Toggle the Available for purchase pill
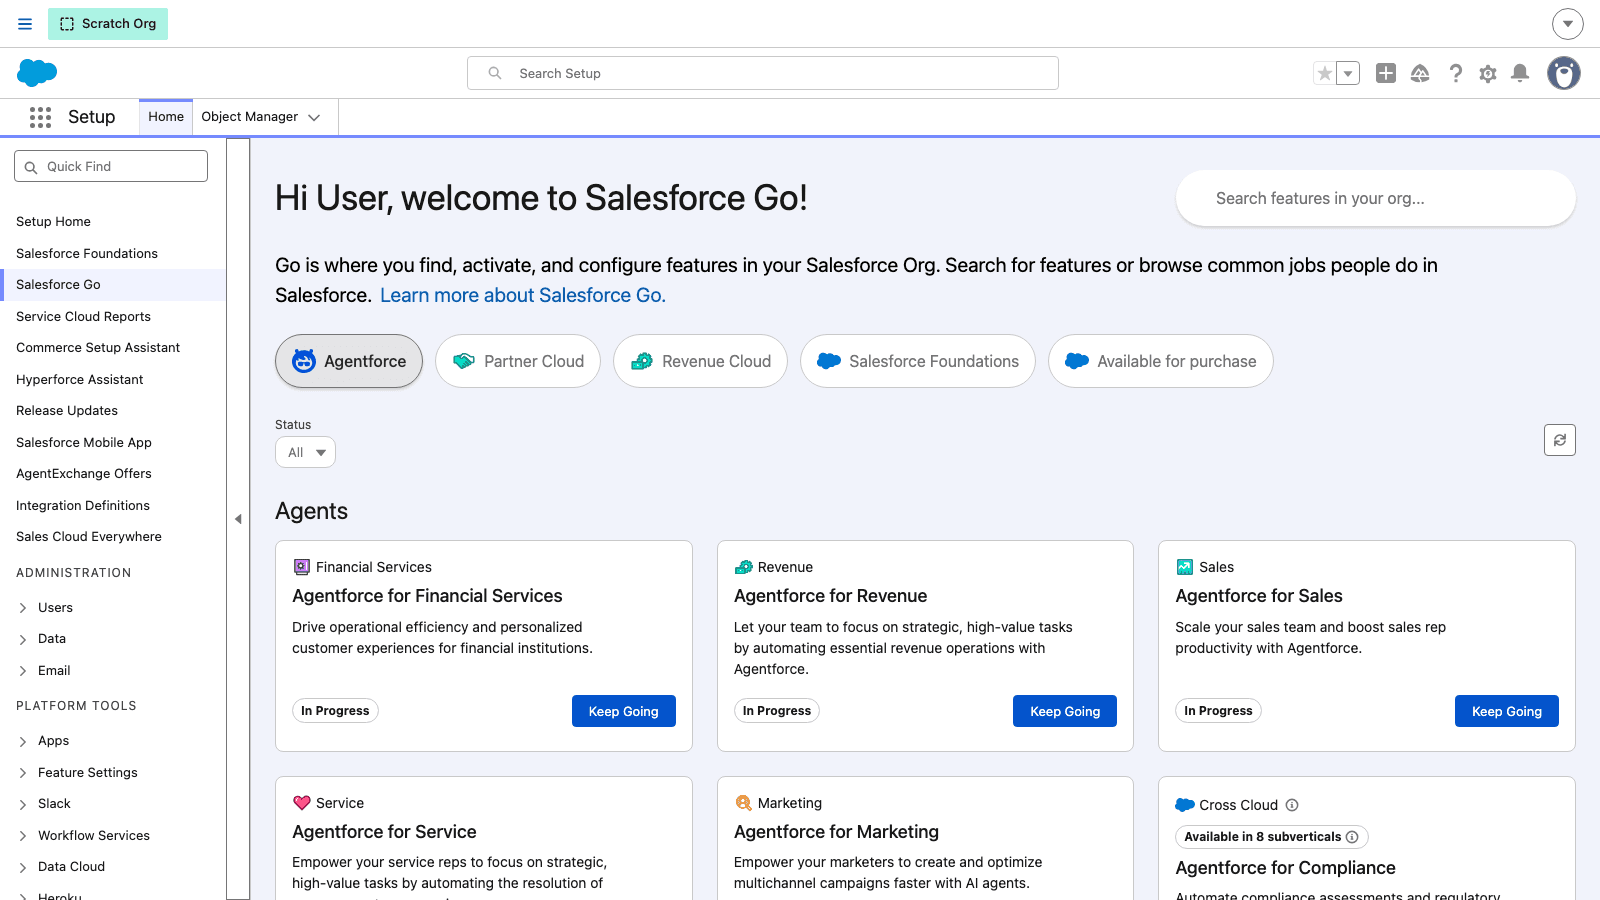This screenshot has height=900, width=1600. pos(1160,361)
